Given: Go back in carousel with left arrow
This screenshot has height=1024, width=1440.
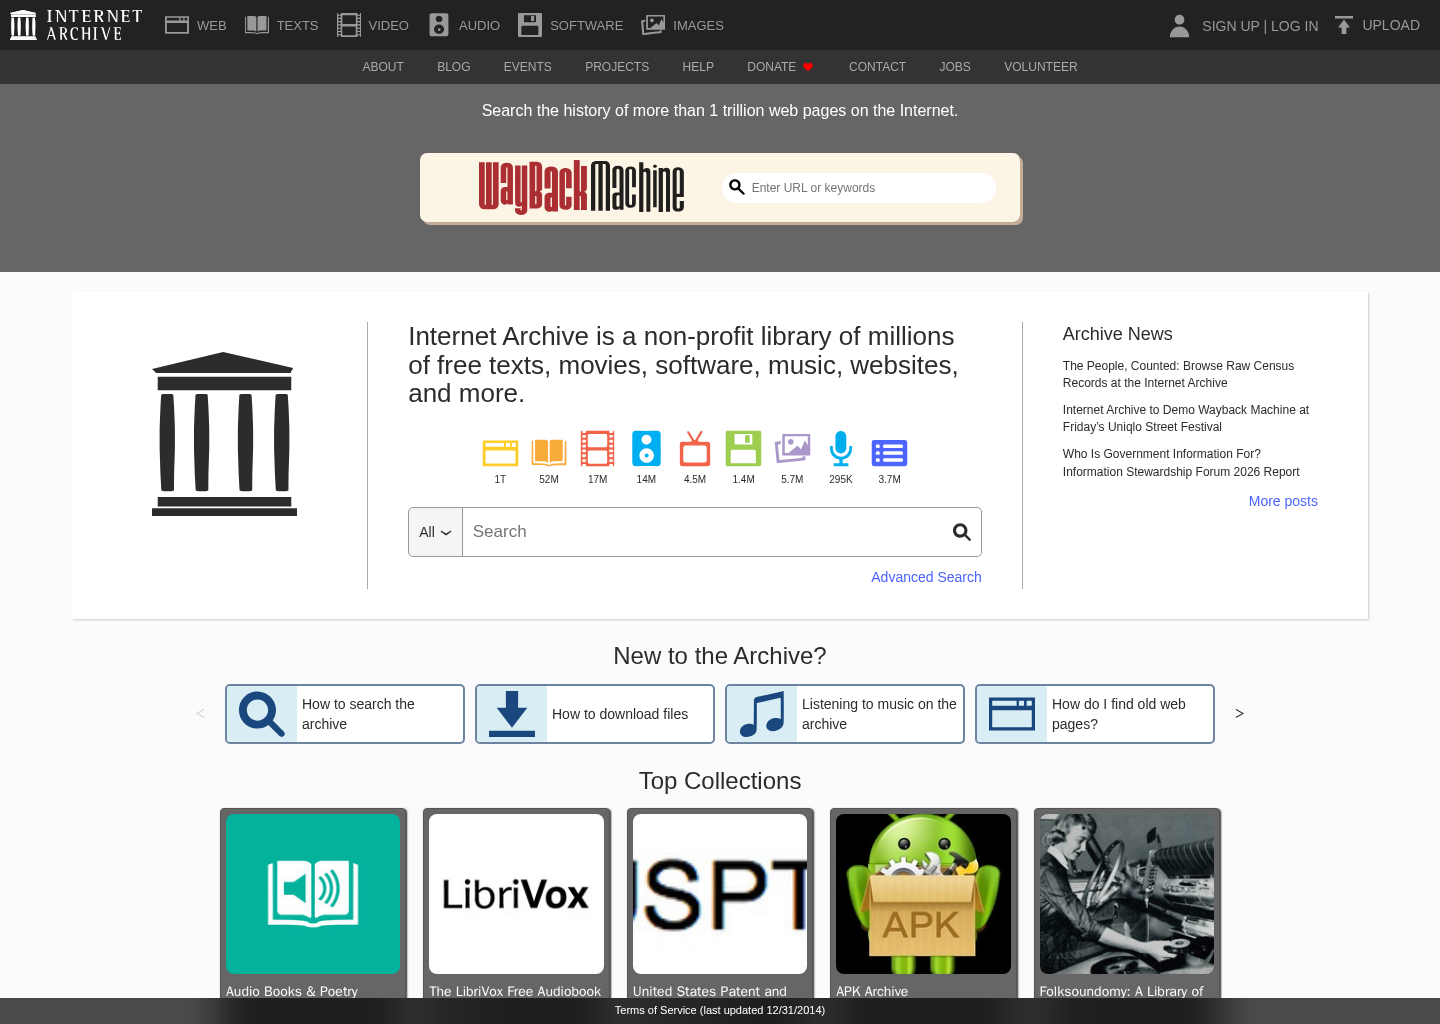Looking at the screenshot, I should click(x=200, y=713).
